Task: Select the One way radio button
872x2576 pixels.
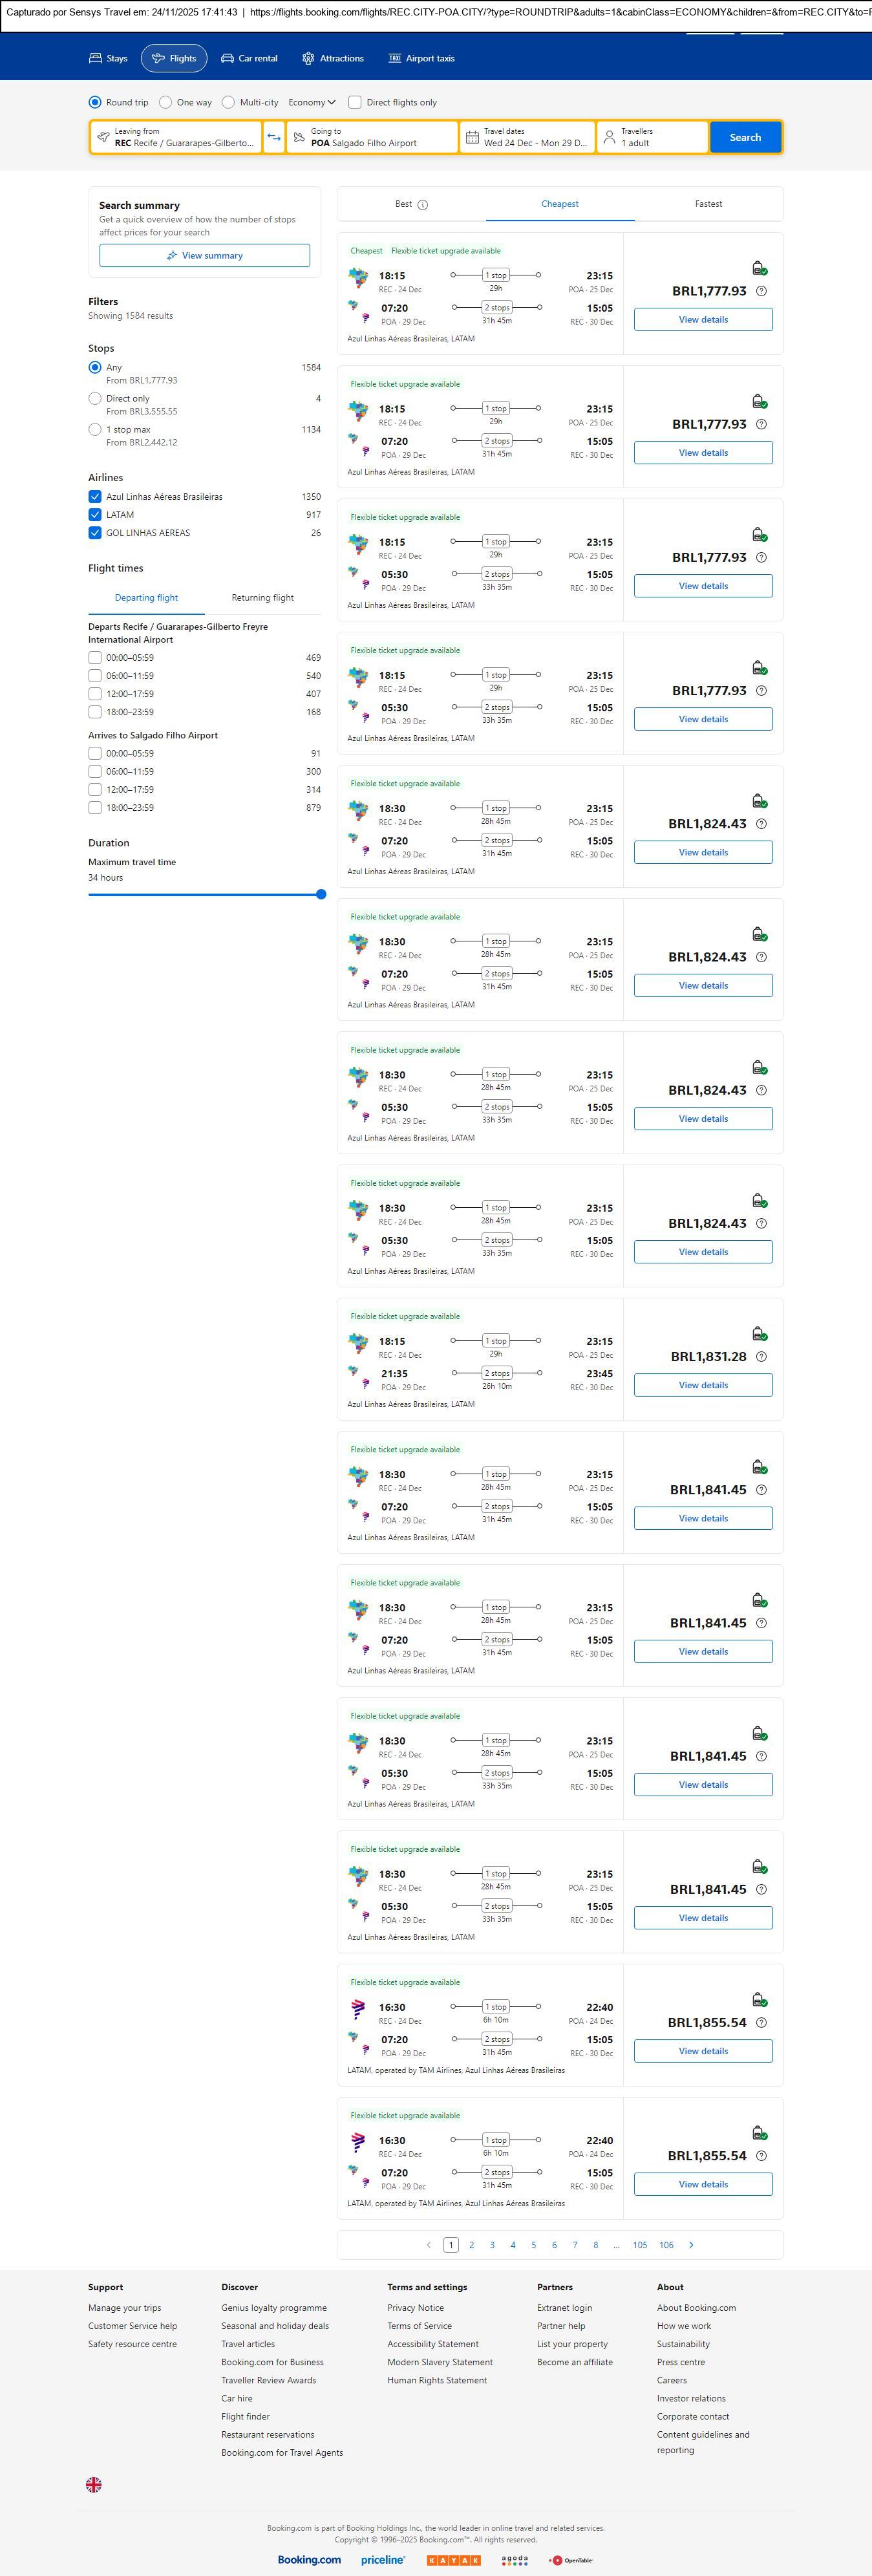Action: tap(166, 102)
